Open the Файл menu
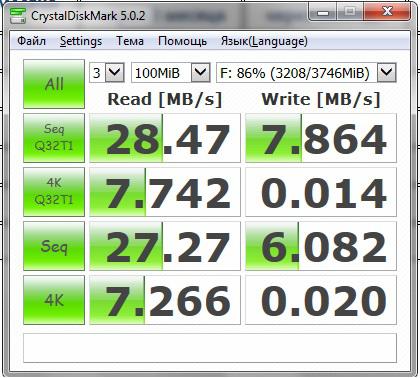The image size is (420, 378). click(31, 41)
